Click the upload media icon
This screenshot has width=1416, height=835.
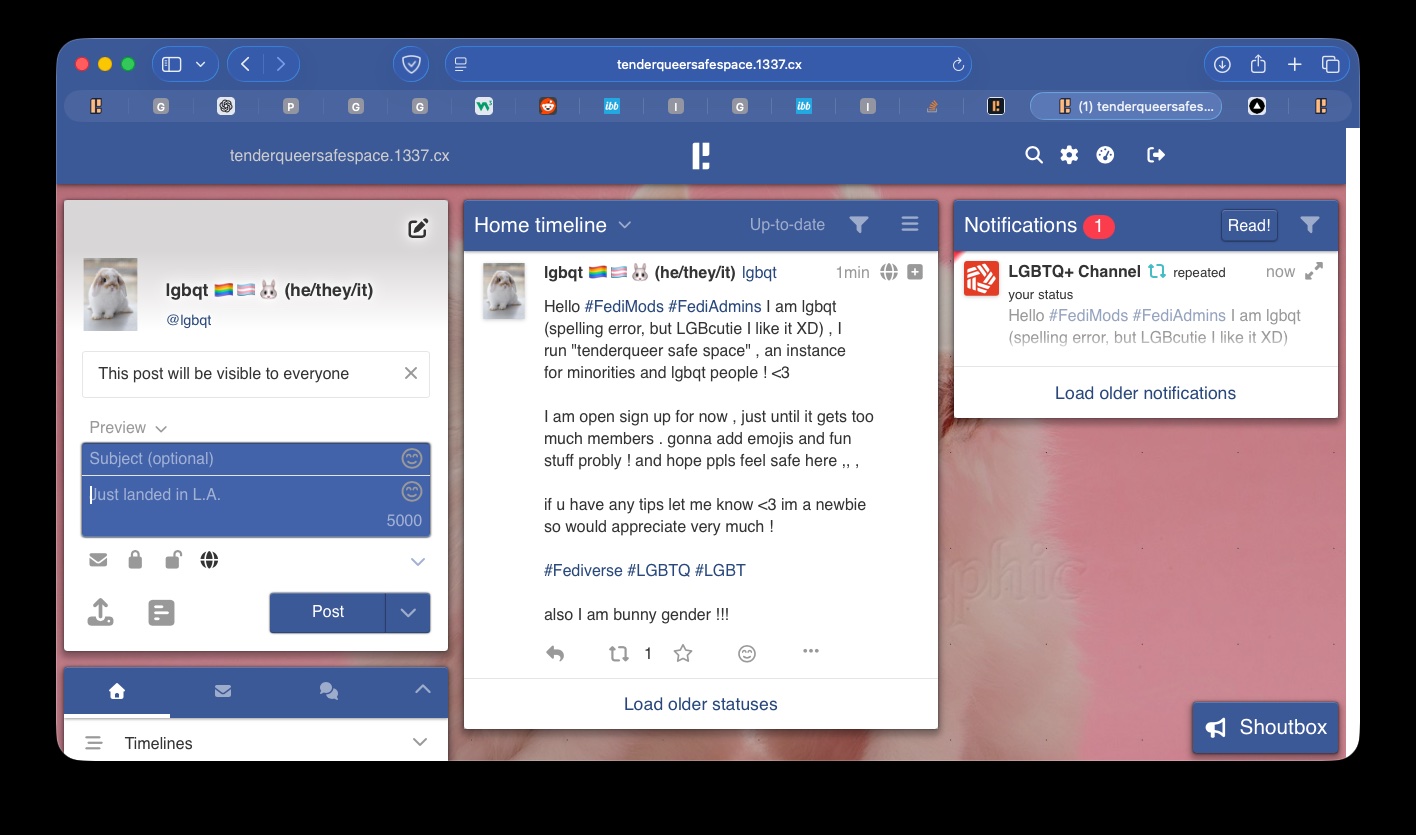[100, 612]
